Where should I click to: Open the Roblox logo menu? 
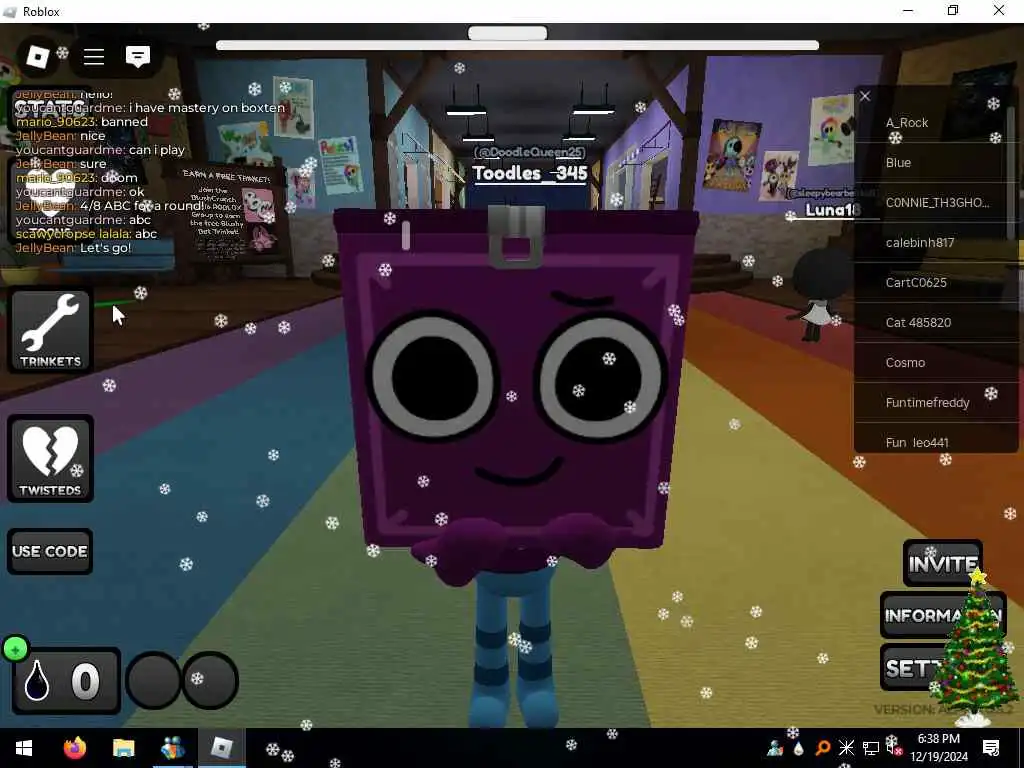[37, 57]
